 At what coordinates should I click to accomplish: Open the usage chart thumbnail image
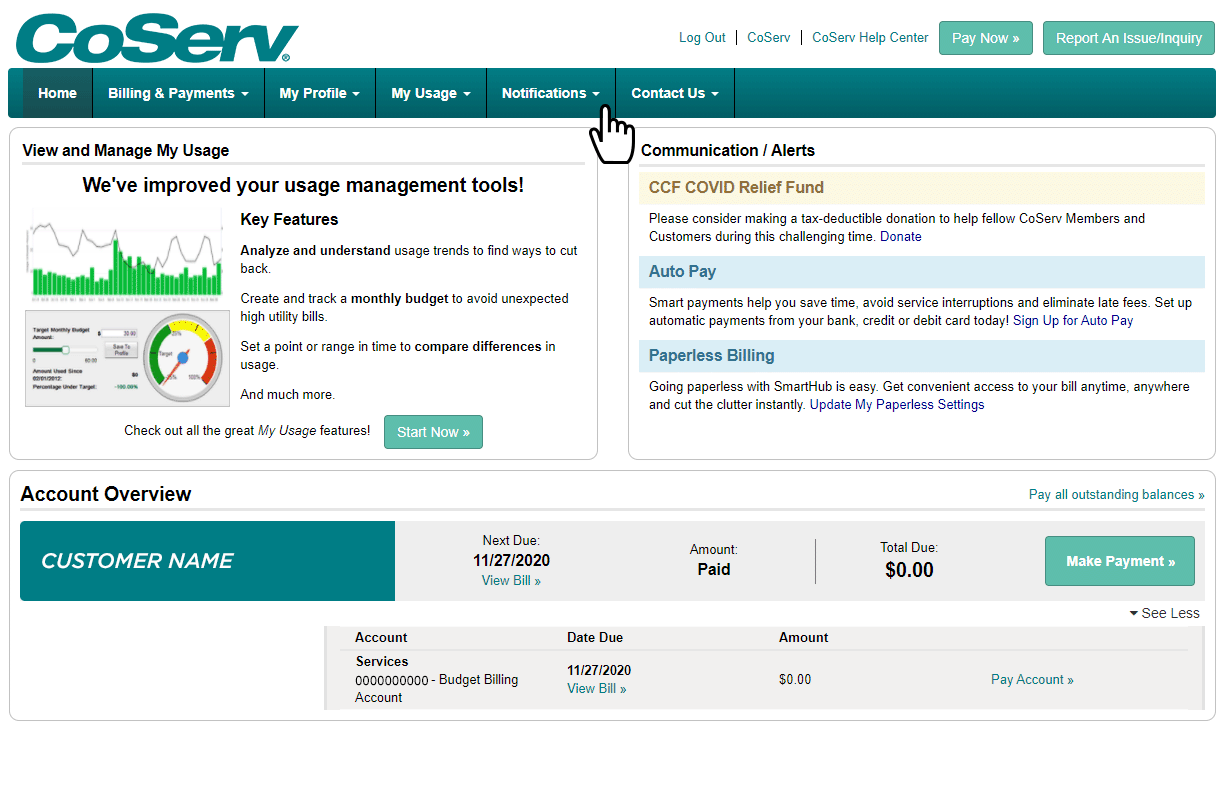coord(125,256)
